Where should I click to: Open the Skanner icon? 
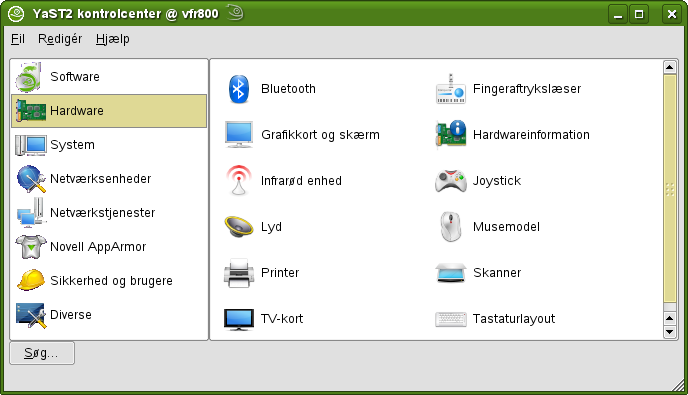point(451,273)
